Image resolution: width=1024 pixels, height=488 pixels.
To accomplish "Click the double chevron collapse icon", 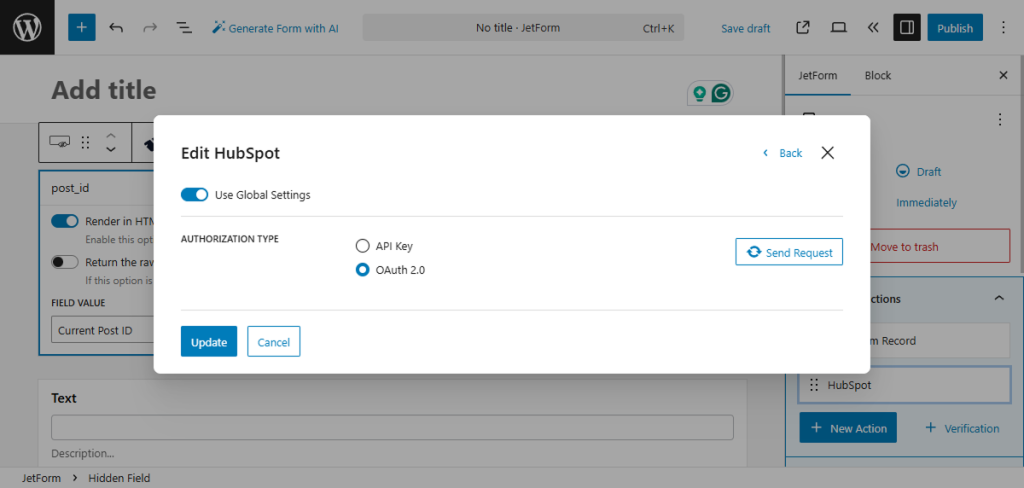I will (872, 27).
